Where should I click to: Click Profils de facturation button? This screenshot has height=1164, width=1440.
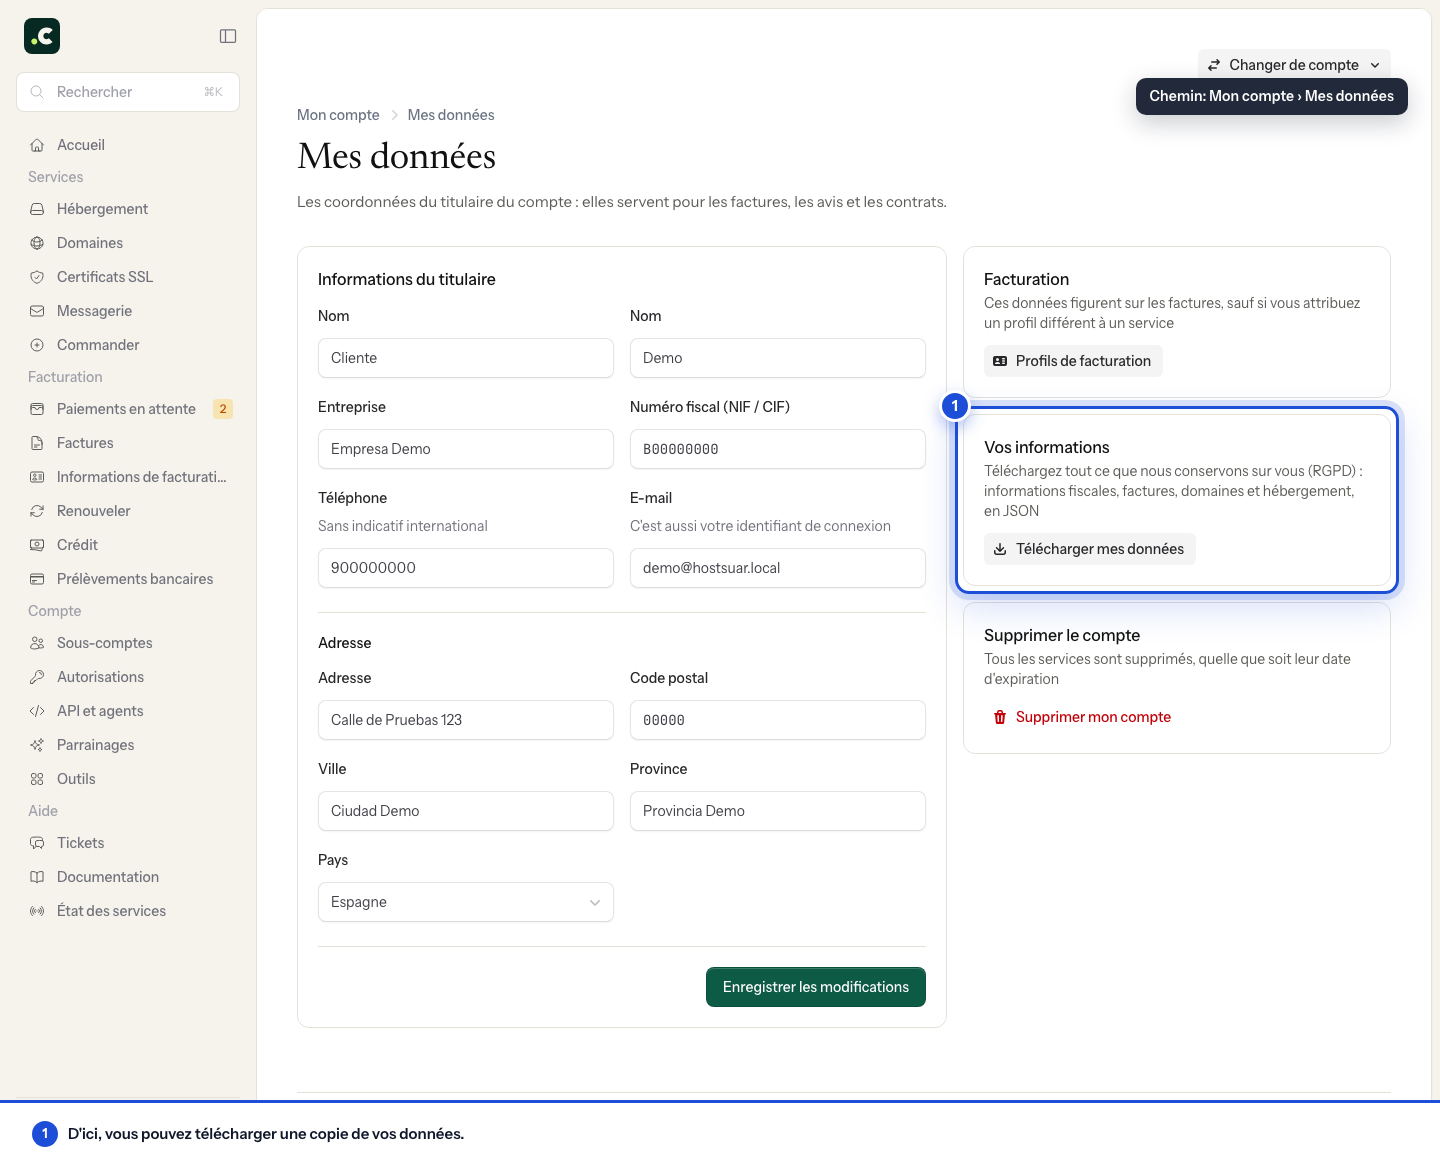point(1073,361)
